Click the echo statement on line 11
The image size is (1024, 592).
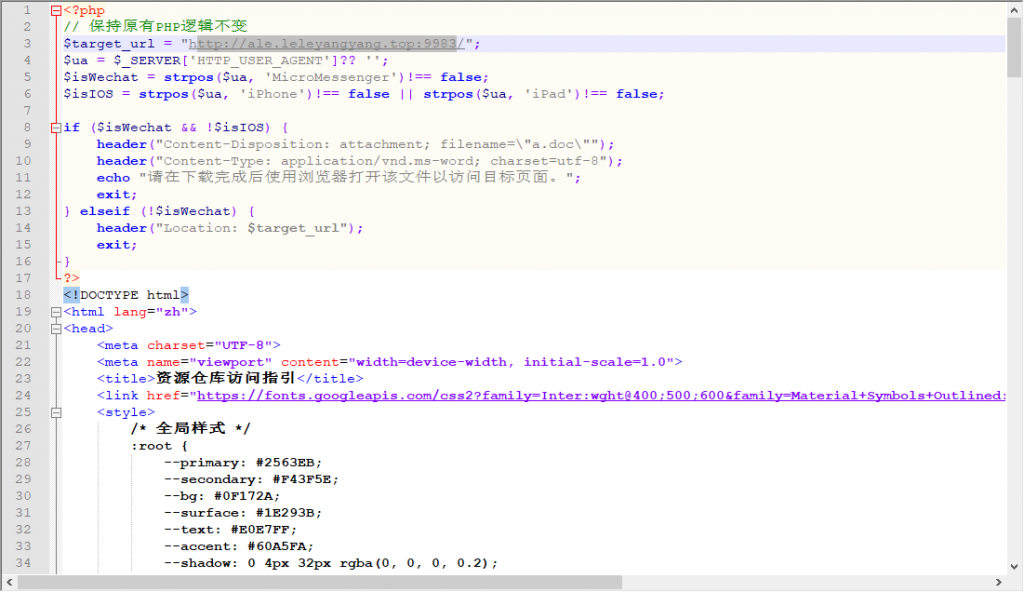[338, 178]
